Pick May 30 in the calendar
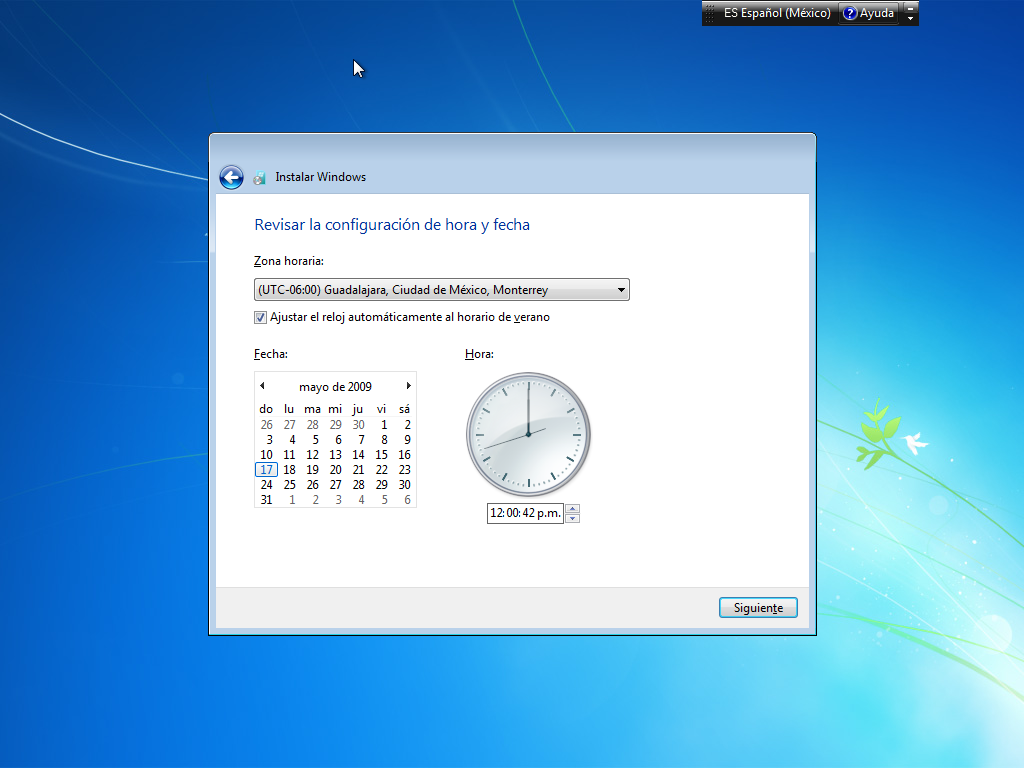The width and height of the screenshot is (1024, 768). tap(404, 485)
